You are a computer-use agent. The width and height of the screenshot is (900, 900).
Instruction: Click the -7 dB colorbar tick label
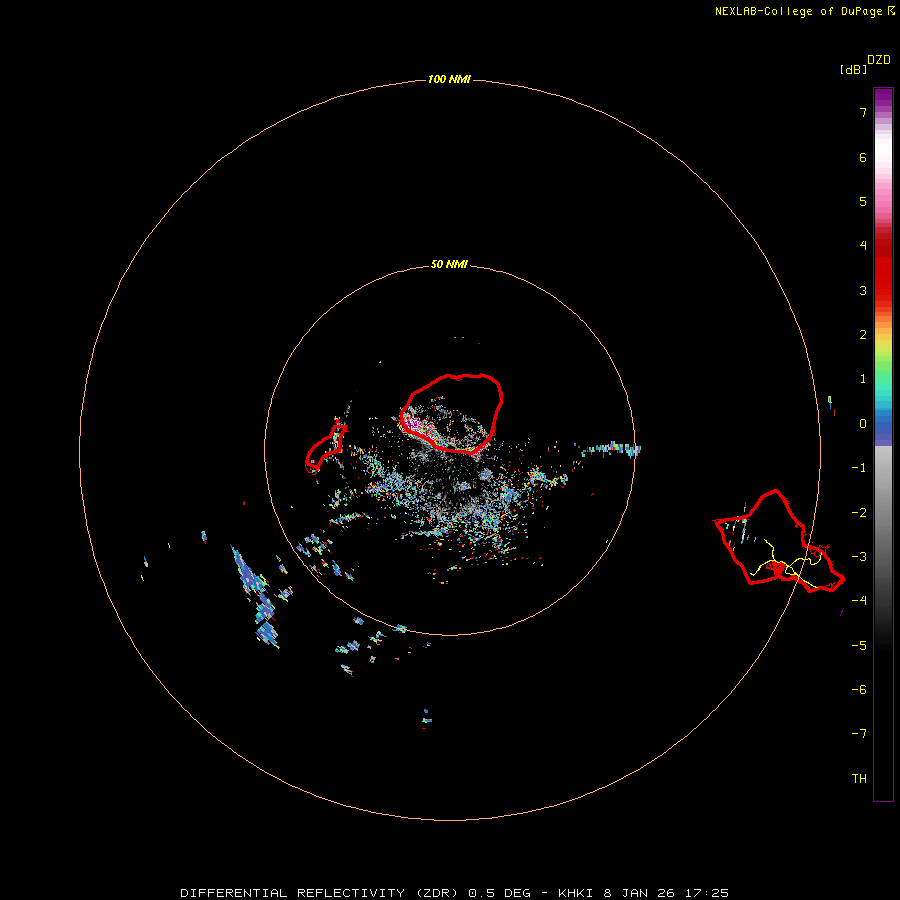[859, 734]
